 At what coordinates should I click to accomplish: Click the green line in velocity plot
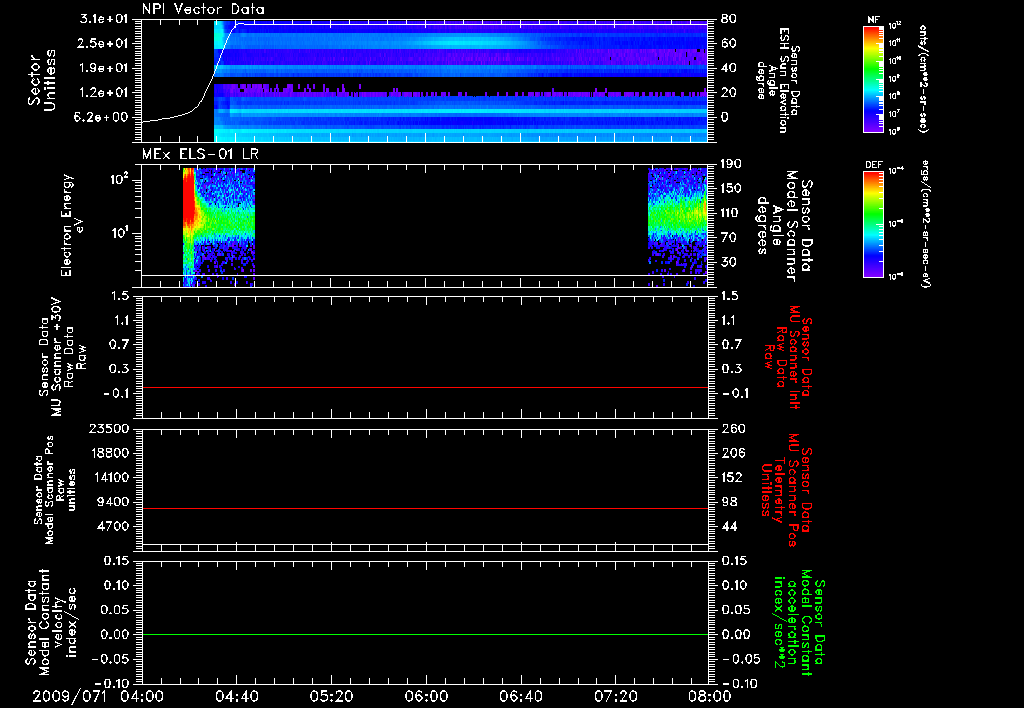point(425,635)
